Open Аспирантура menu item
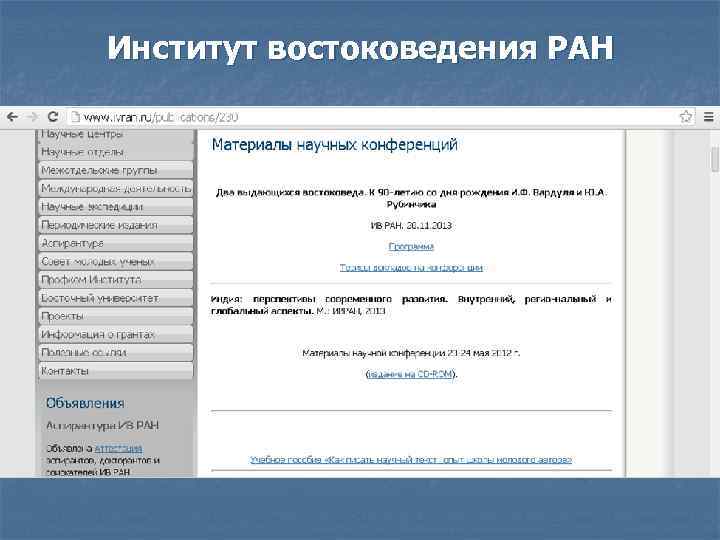 116,243
